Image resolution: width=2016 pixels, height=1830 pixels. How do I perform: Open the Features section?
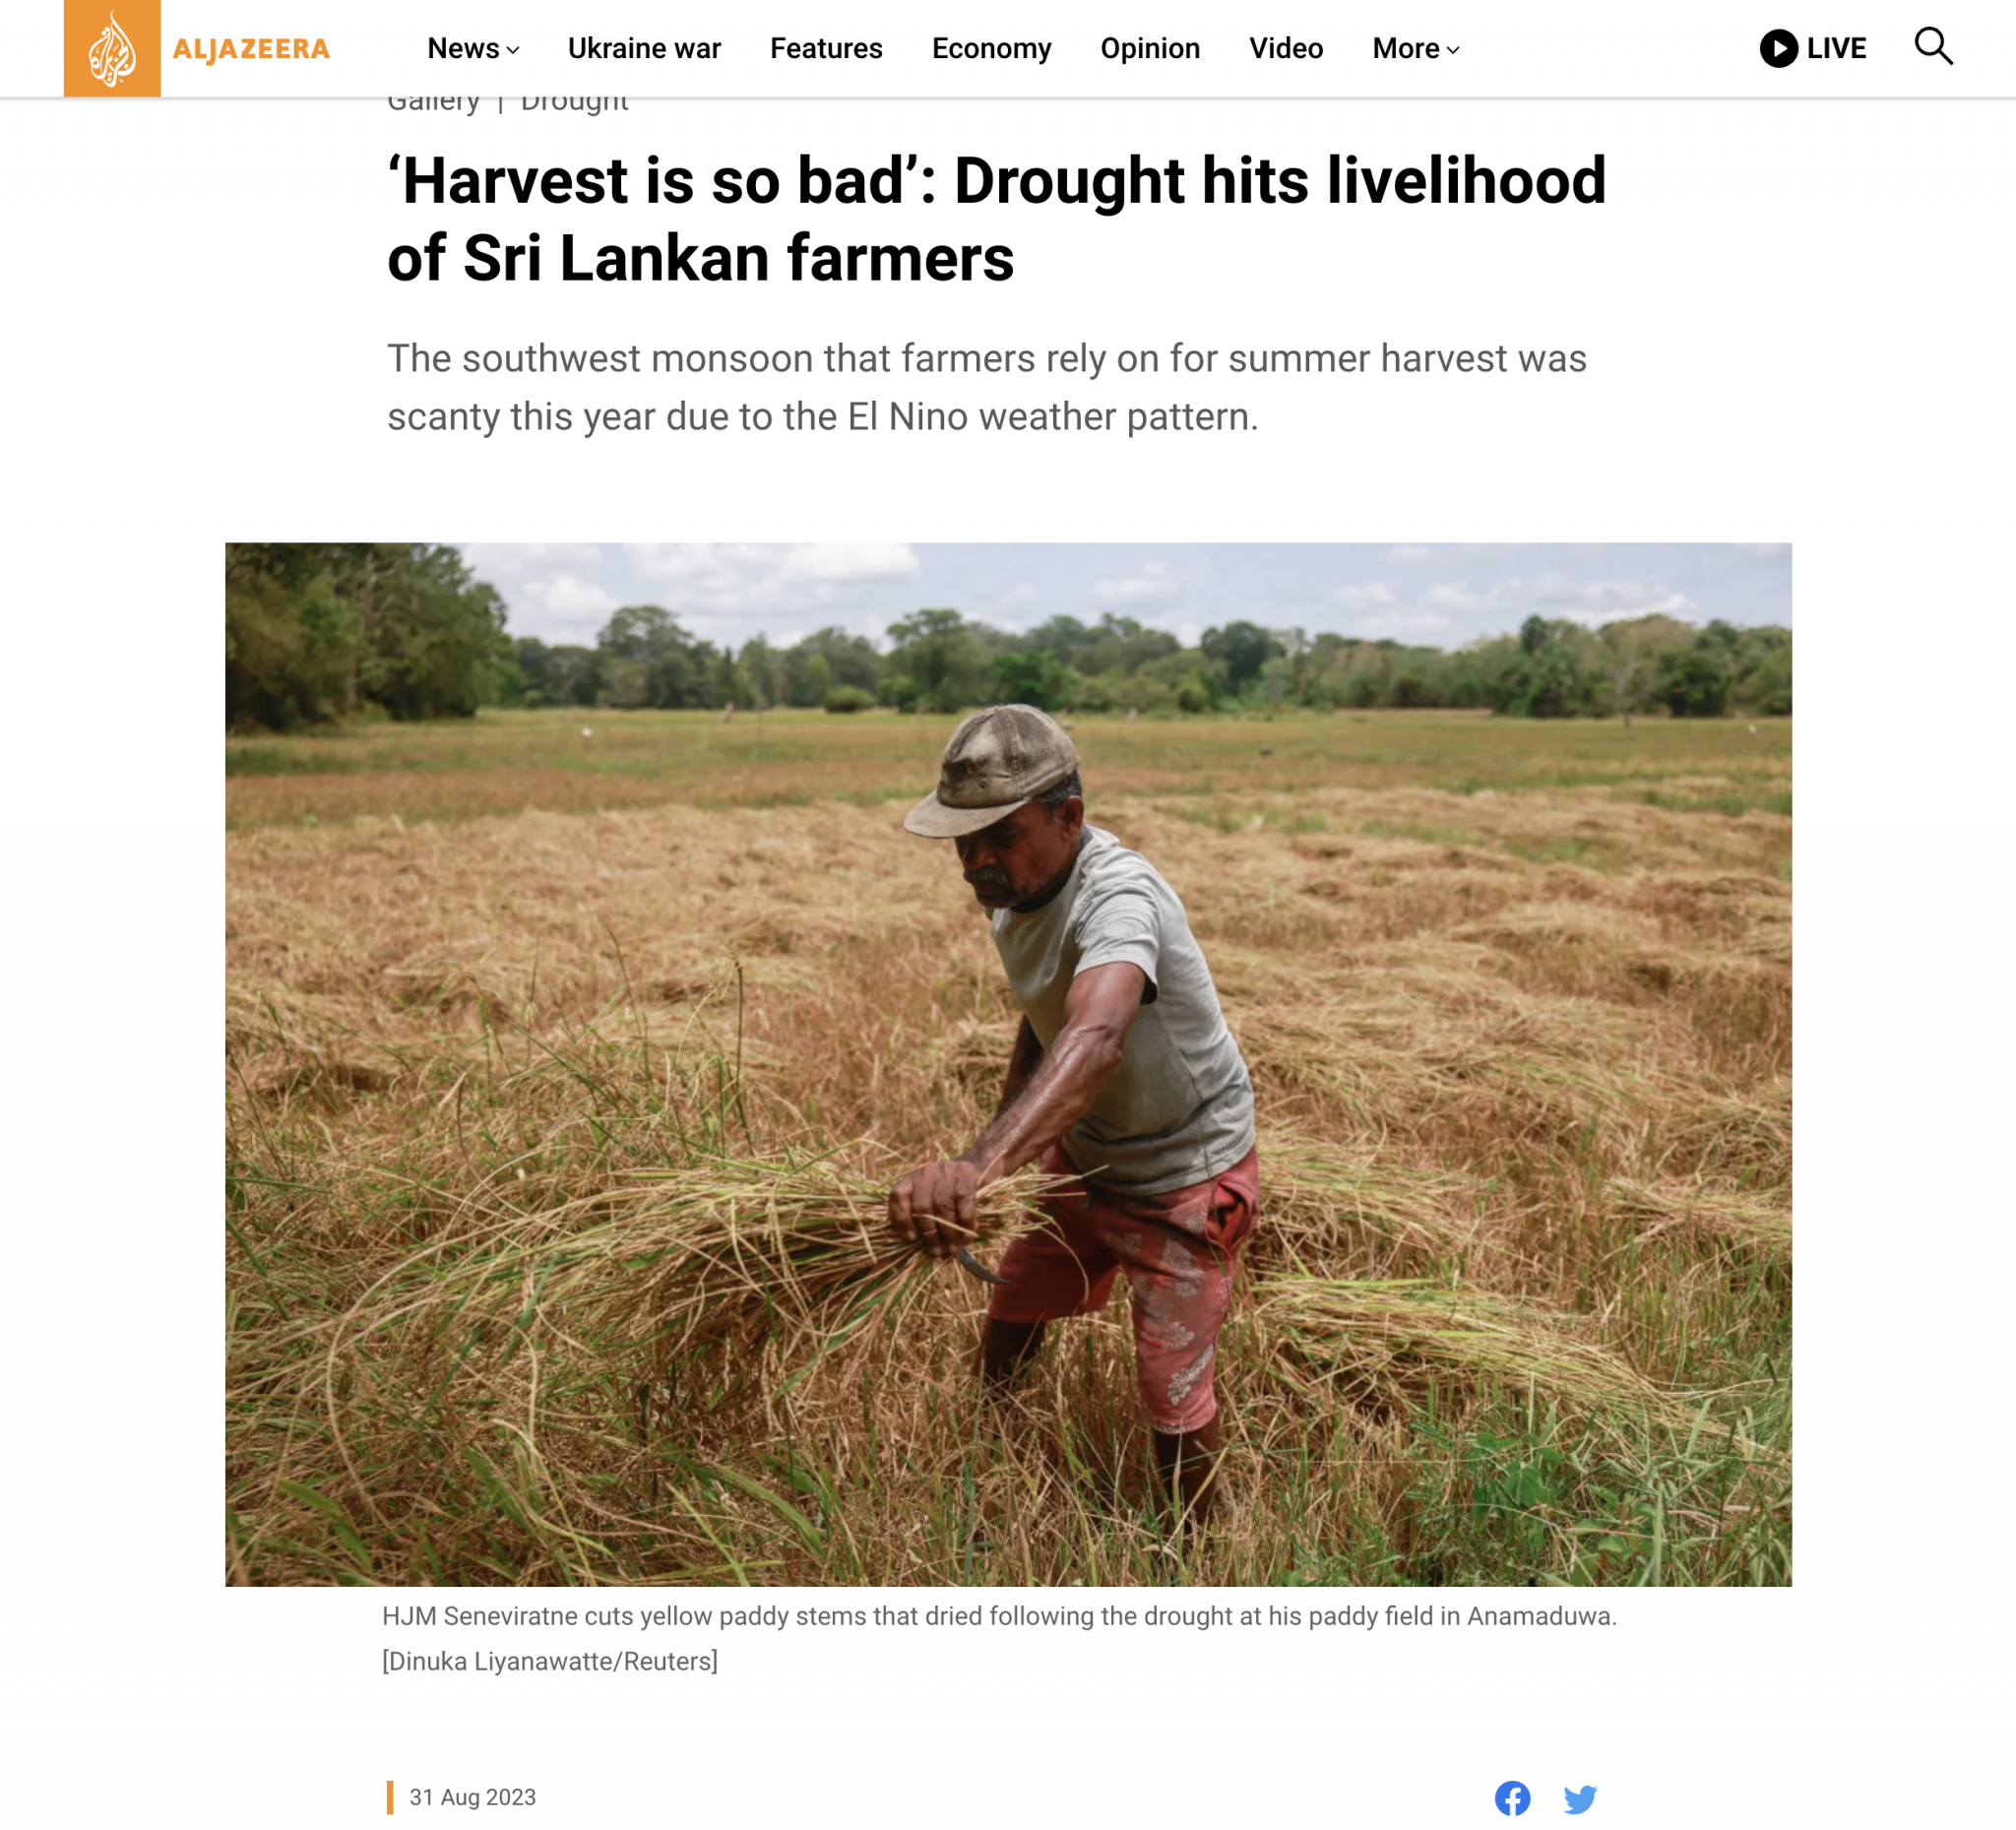(826, 48)
